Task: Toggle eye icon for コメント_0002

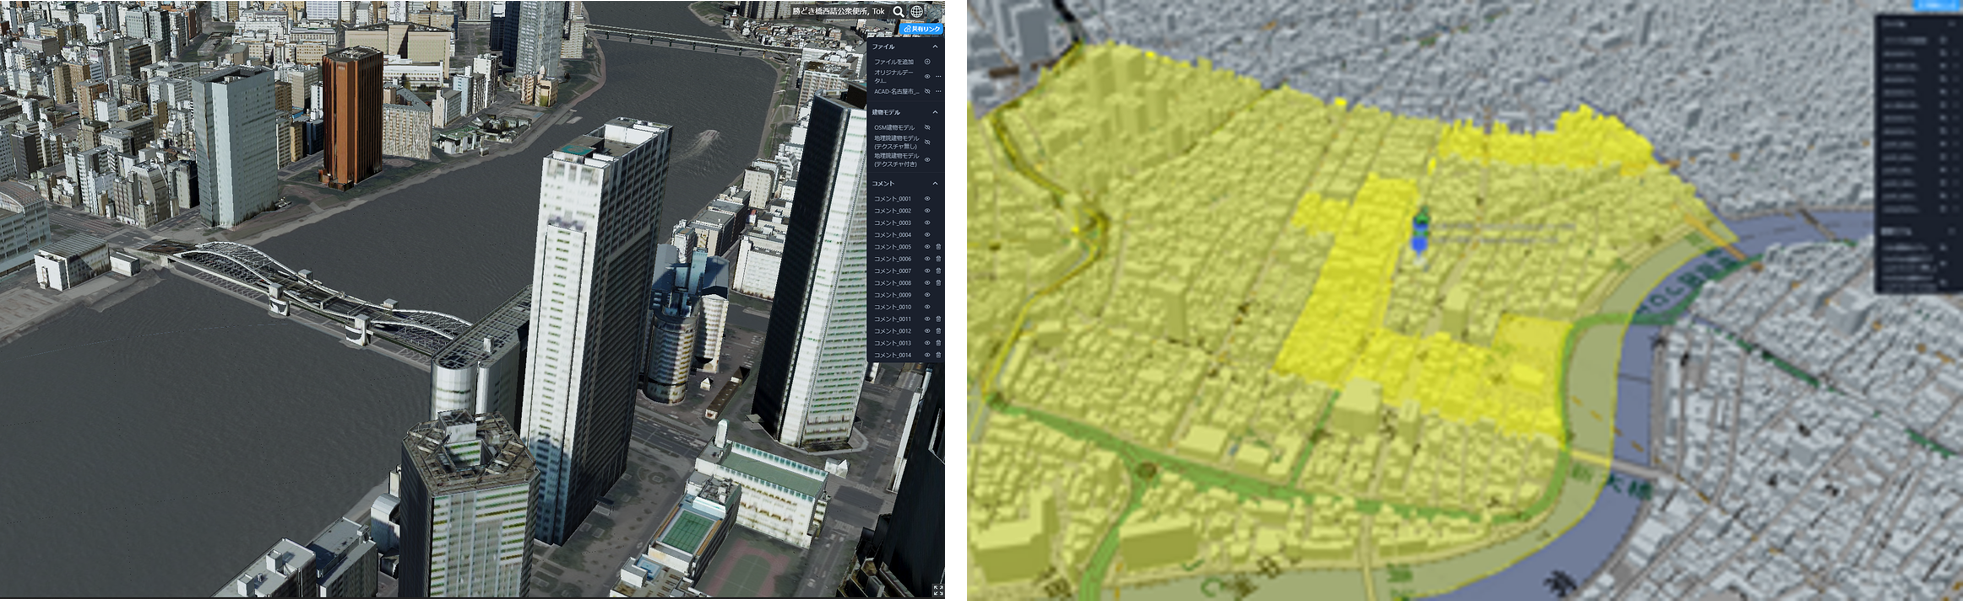Action: pos(927,211)
